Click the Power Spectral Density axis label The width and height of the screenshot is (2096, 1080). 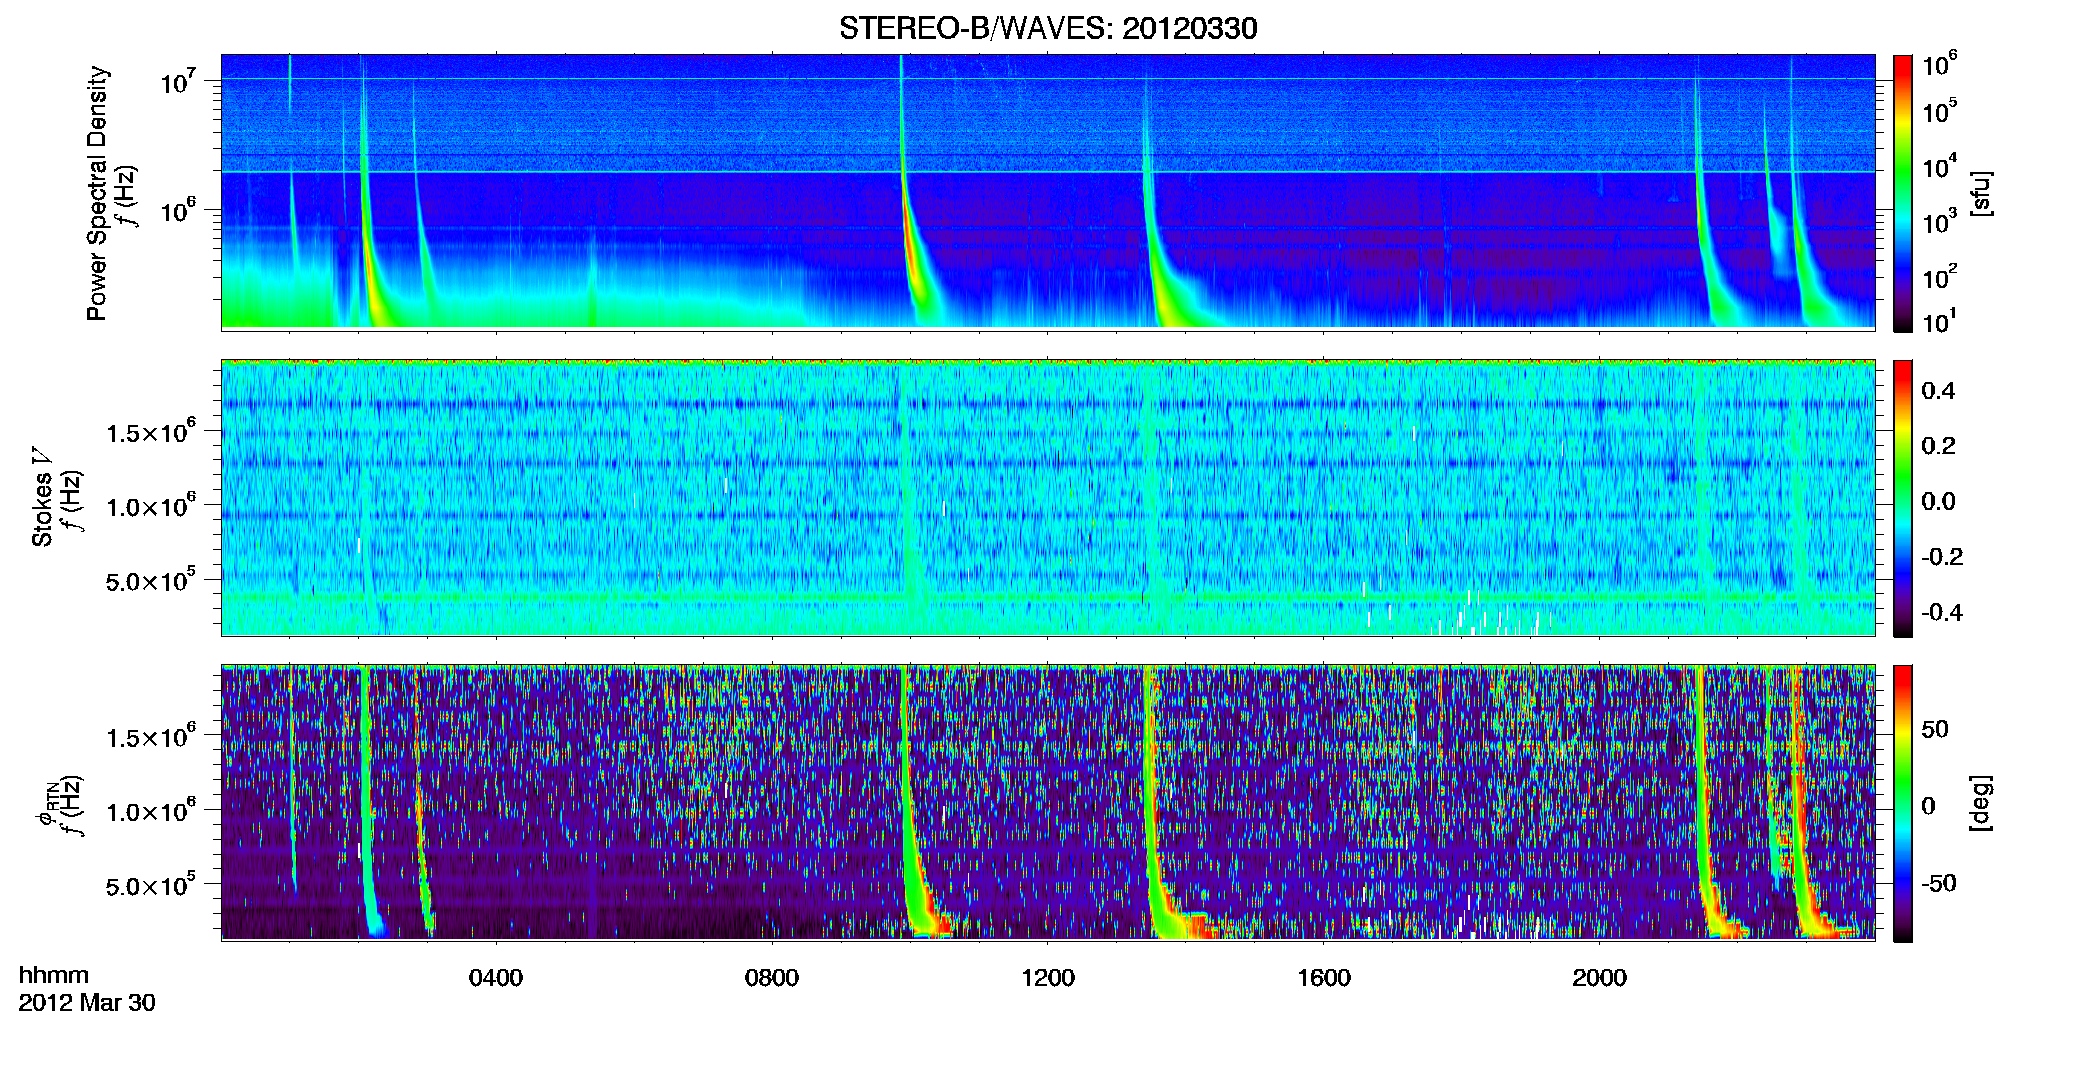[96, 193]
